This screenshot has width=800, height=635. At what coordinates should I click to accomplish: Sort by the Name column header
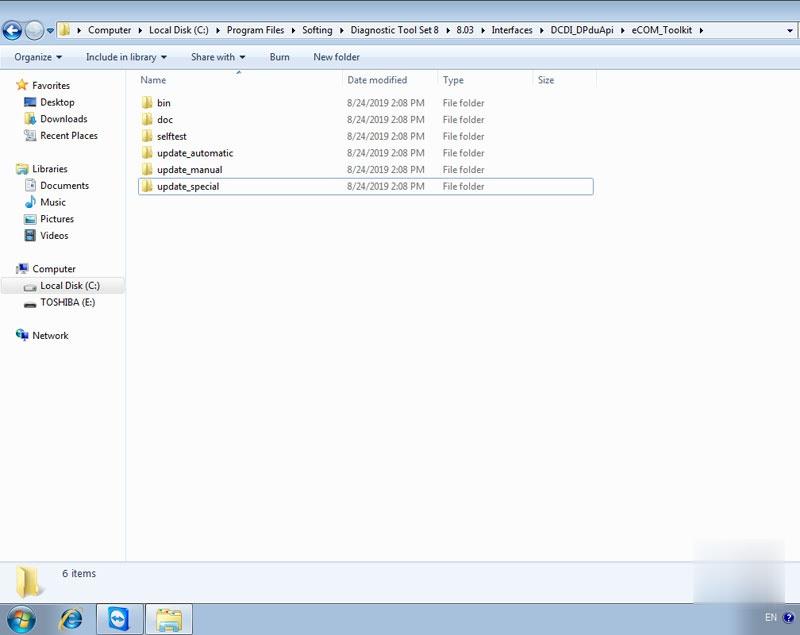pos(154,80)
